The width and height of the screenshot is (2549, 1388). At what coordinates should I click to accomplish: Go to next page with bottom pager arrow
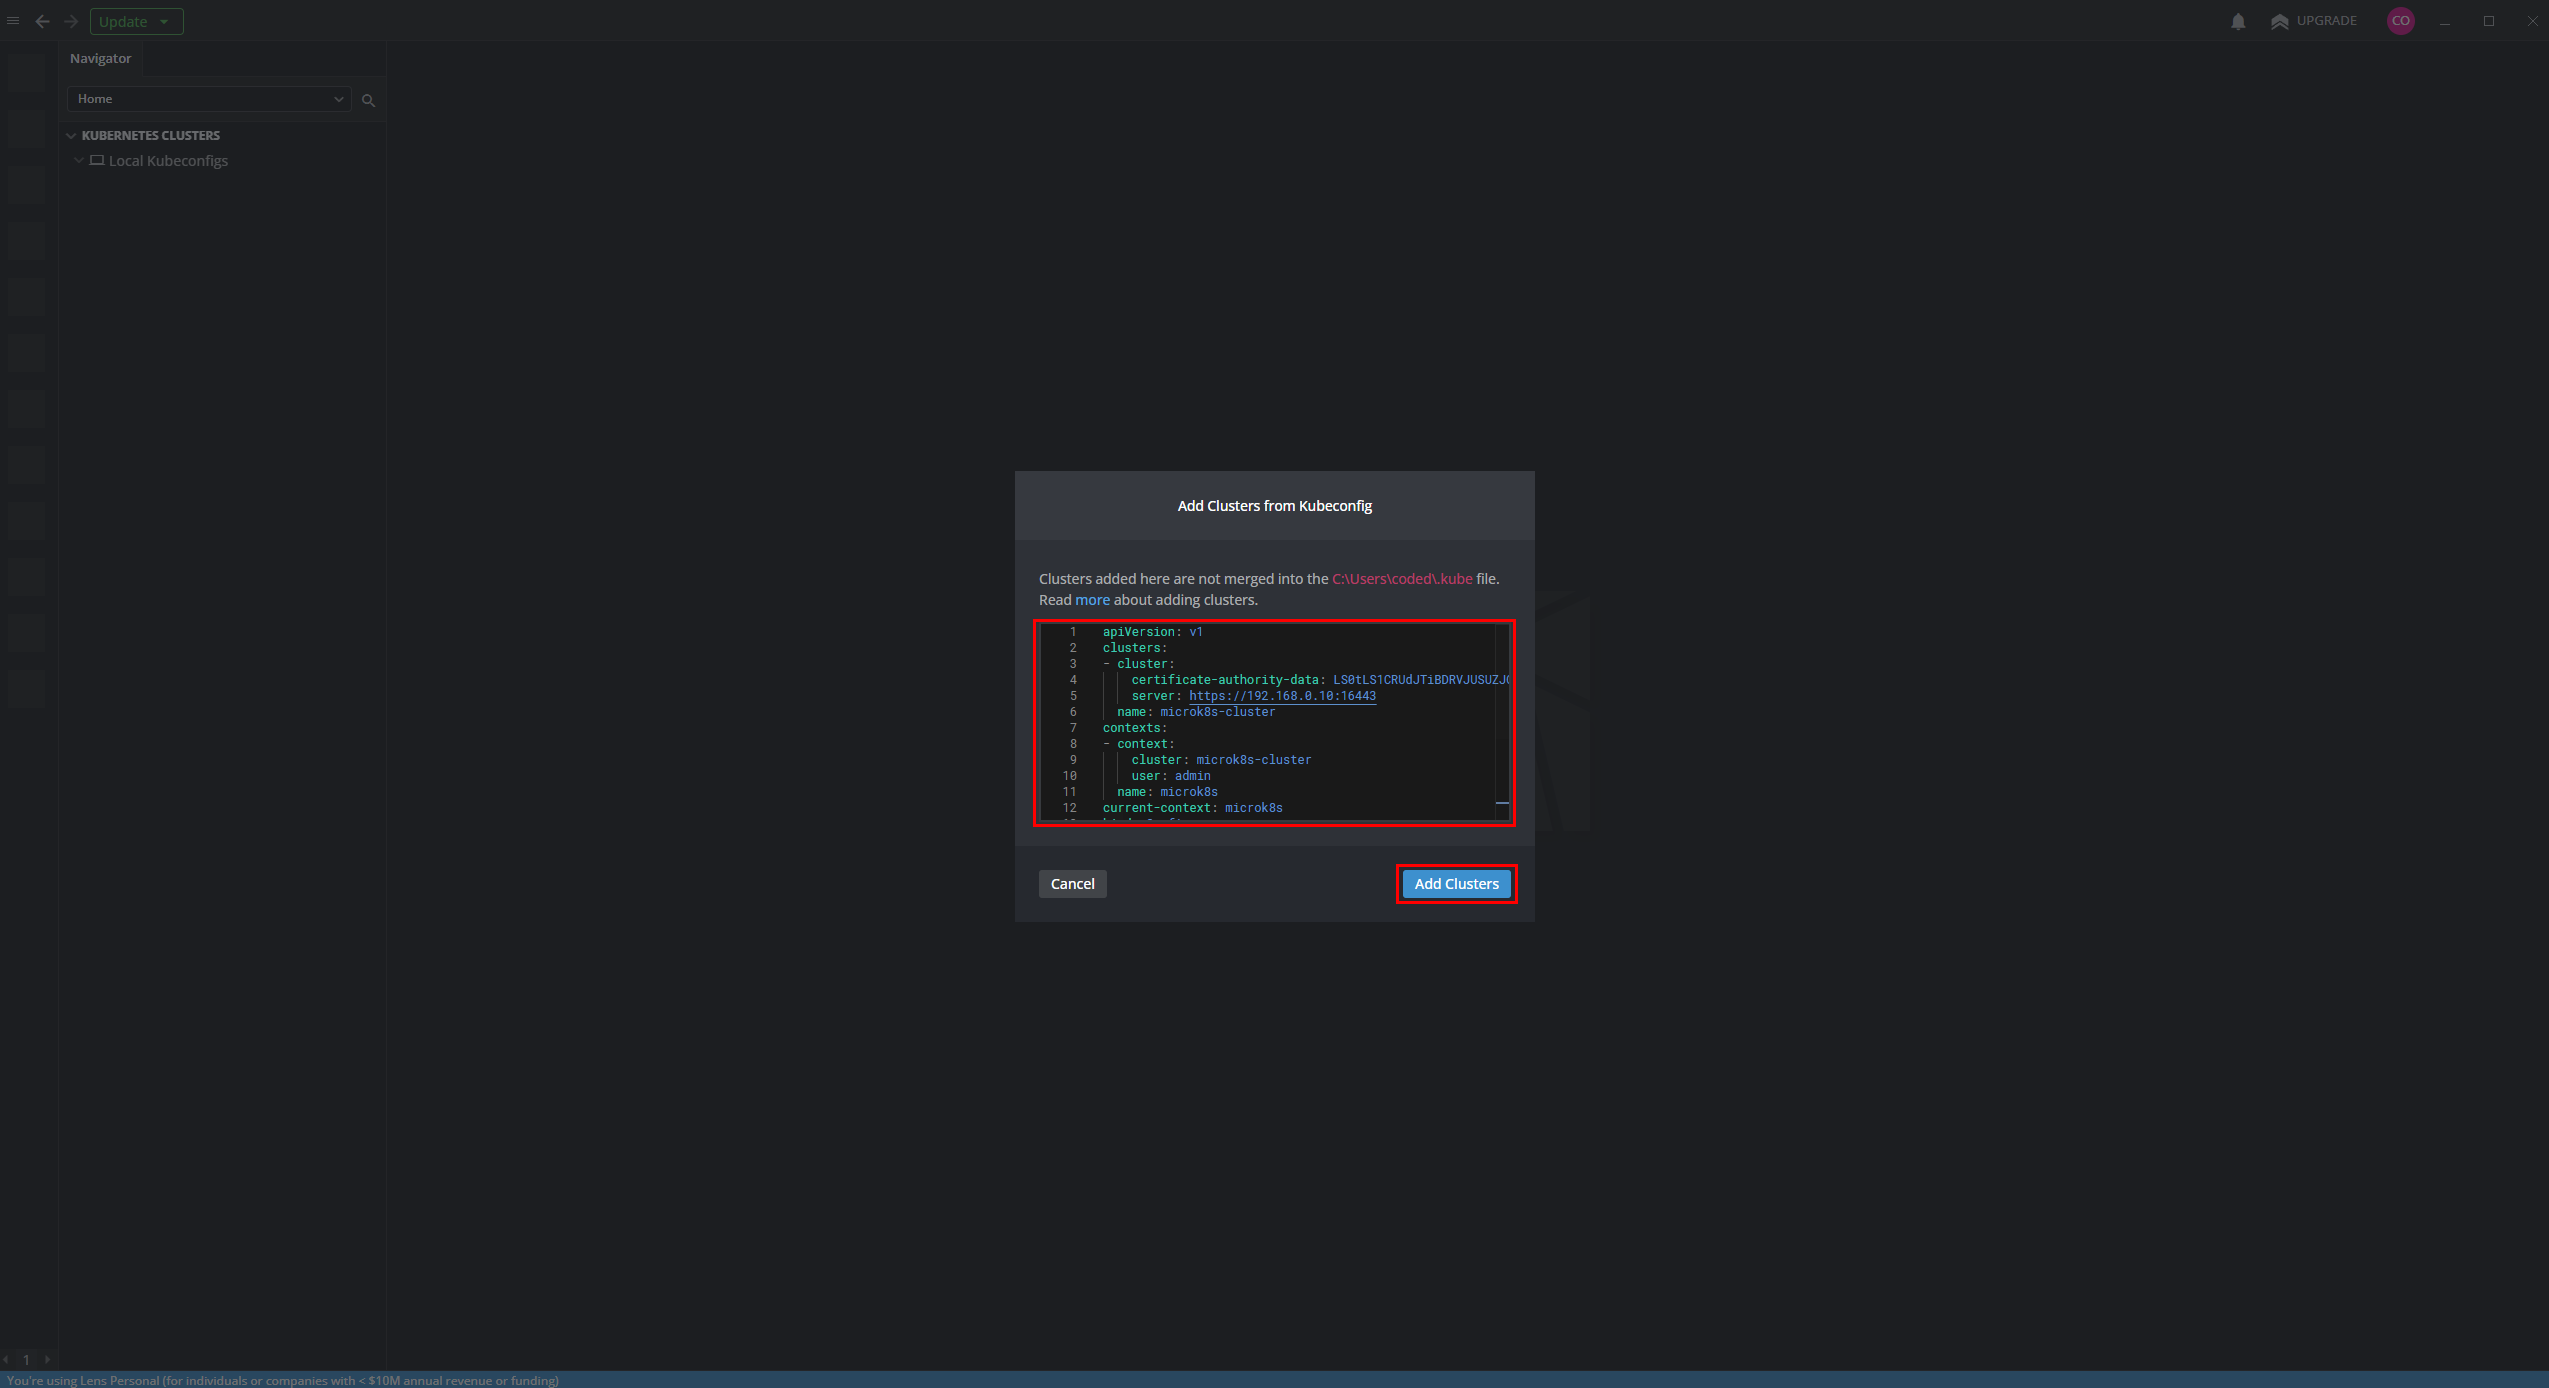pos(47,1359)
